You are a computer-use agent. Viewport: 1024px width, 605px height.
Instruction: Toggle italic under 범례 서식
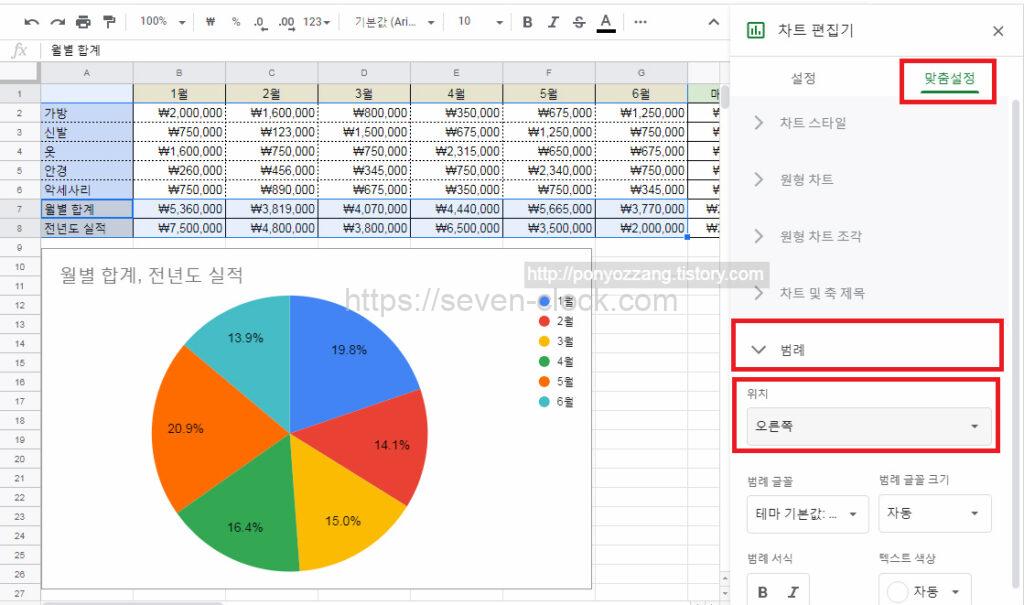pyautogui.click(x=791, y=592)
